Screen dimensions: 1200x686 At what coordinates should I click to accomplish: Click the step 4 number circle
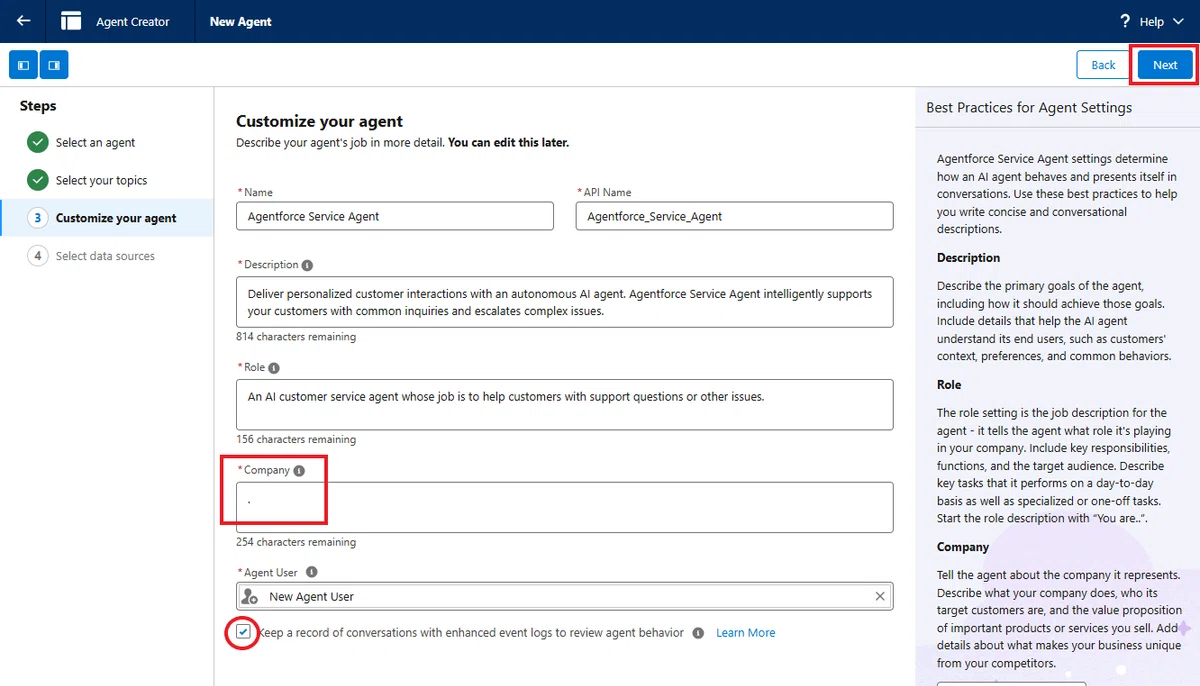pos(38,256)
